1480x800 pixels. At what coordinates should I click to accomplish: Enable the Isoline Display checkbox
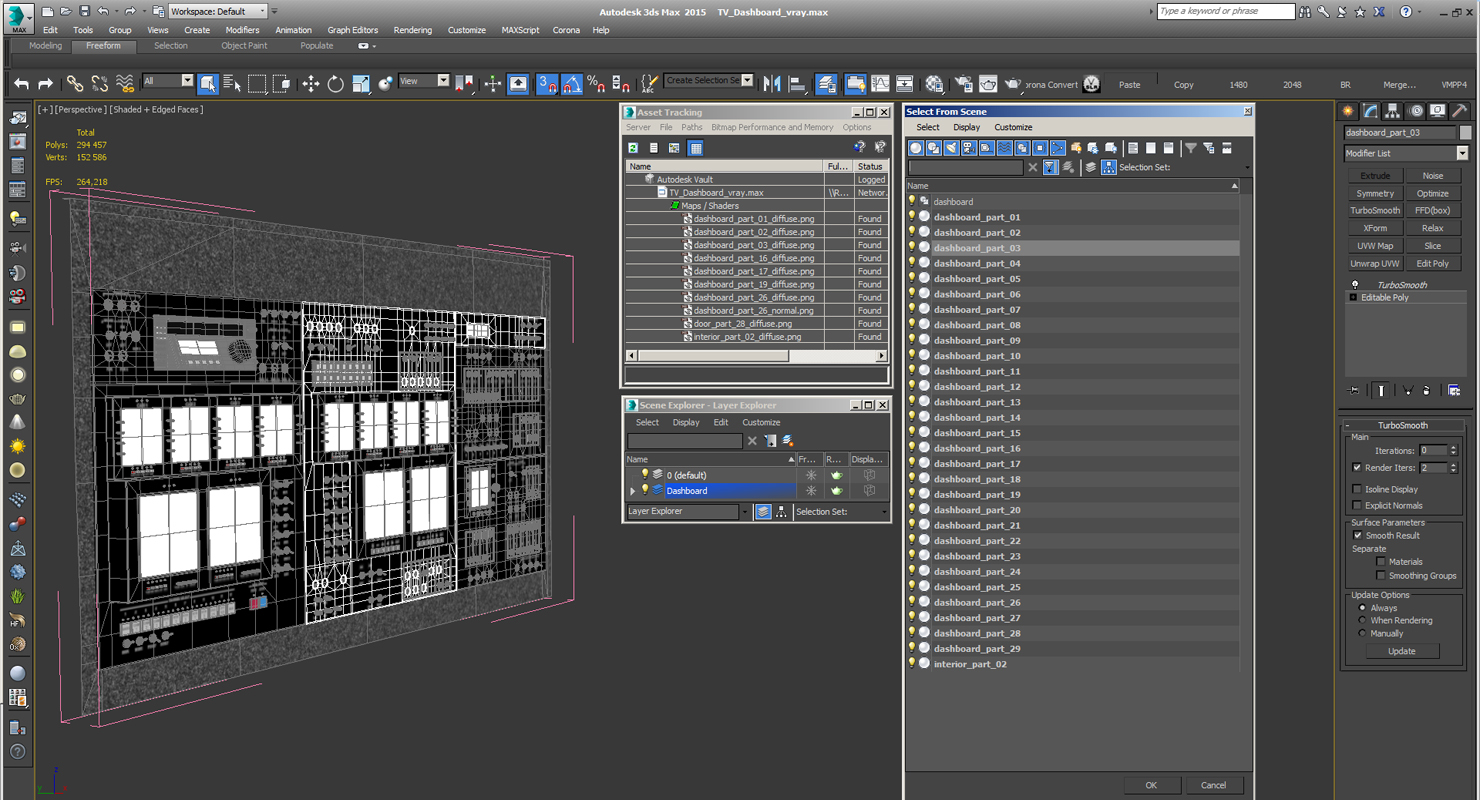pyautogui.click(x=1357, y=490)
